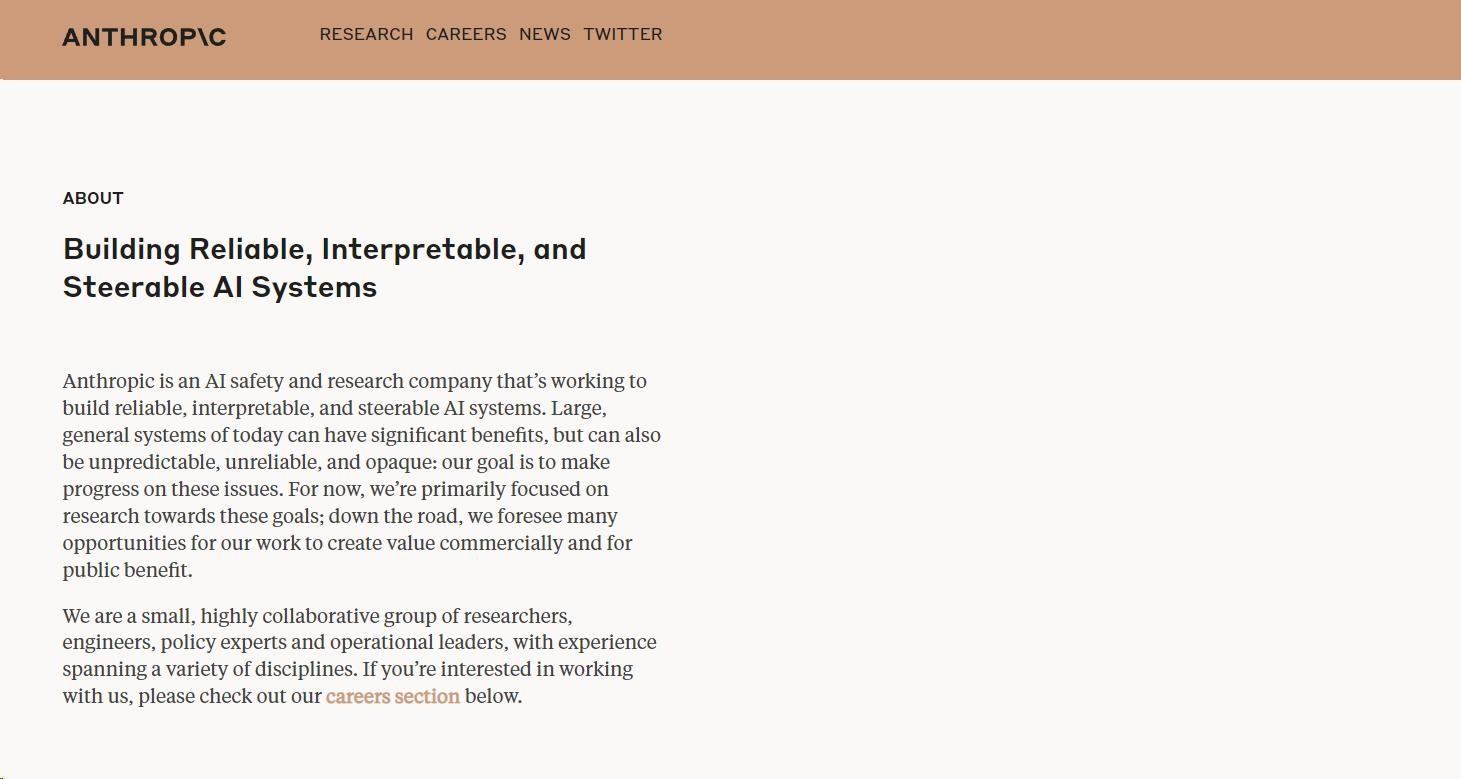The image size is (1461, 779).
Task: Open the Twitter link in header
Action: tap(623, 34)
